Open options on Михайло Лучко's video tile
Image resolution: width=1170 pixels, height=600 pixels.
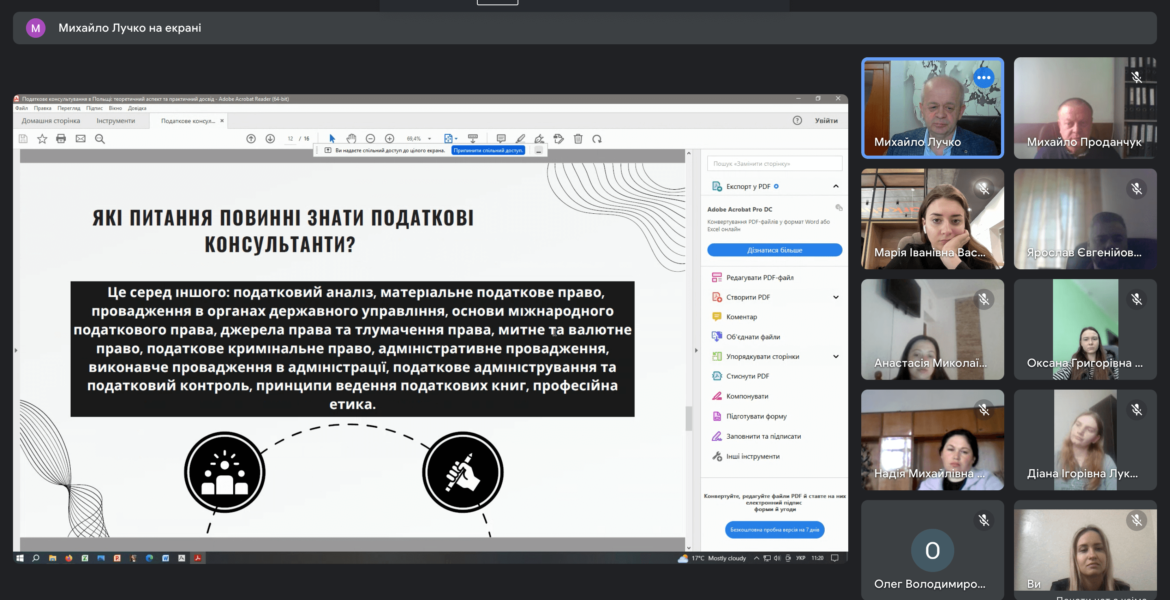pyautogui.click(x=983, y=78)
